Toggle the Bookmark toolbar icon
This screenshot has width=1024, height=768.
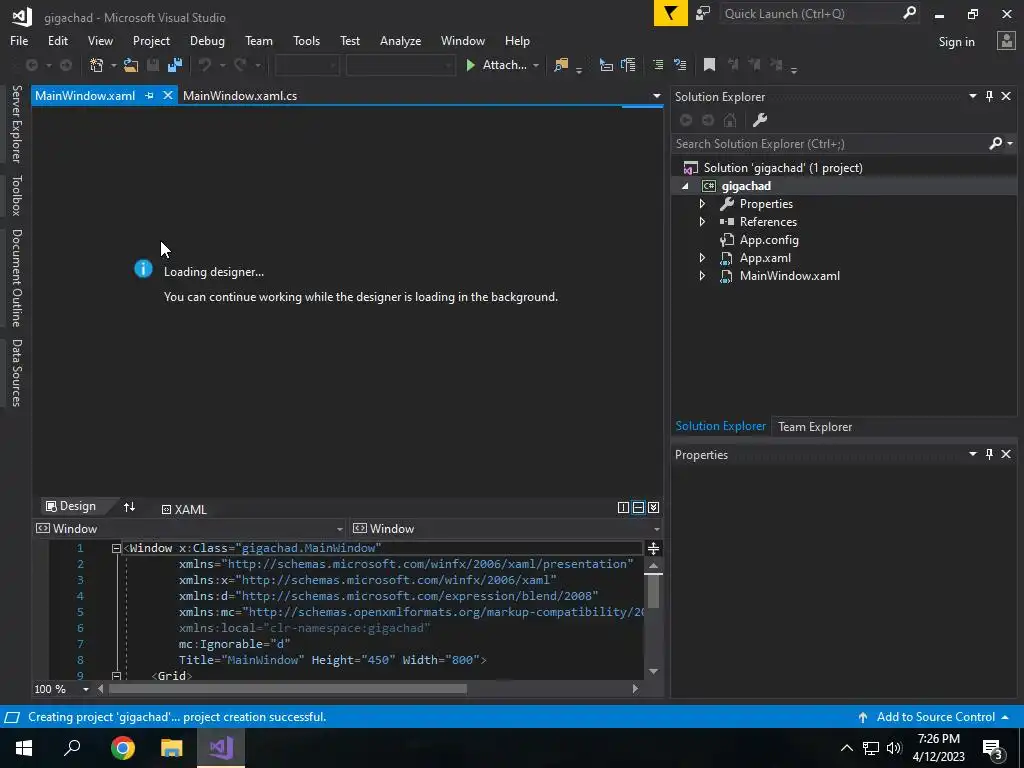(x=709, y=65)
